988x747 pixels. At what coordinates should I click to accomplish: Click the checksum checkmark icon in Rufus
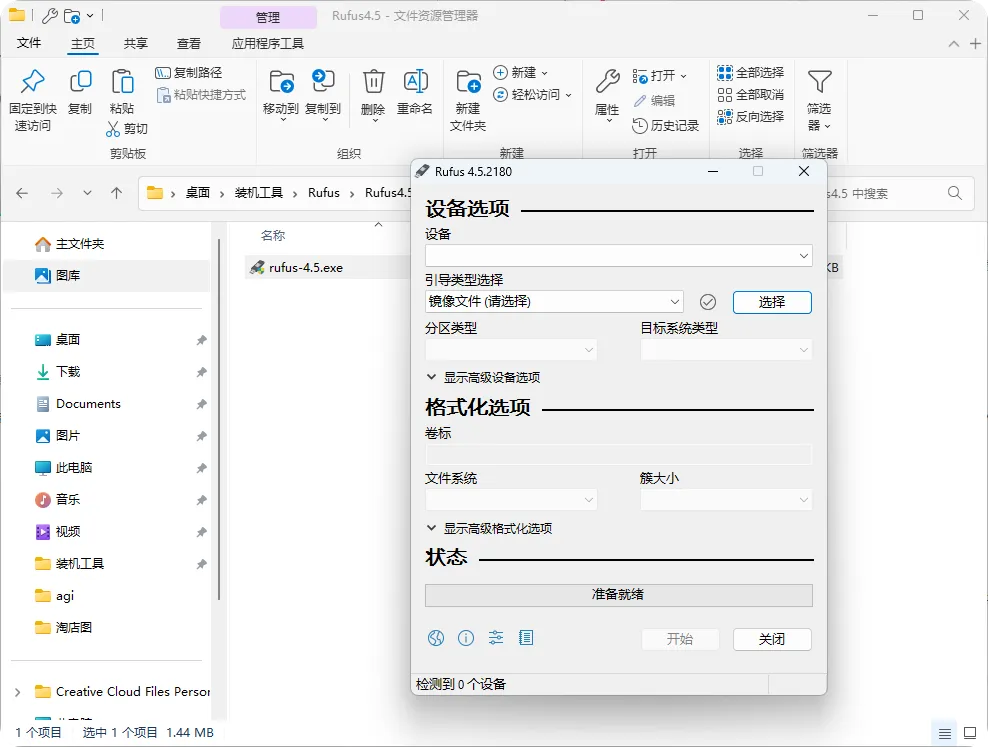(708, 302)
